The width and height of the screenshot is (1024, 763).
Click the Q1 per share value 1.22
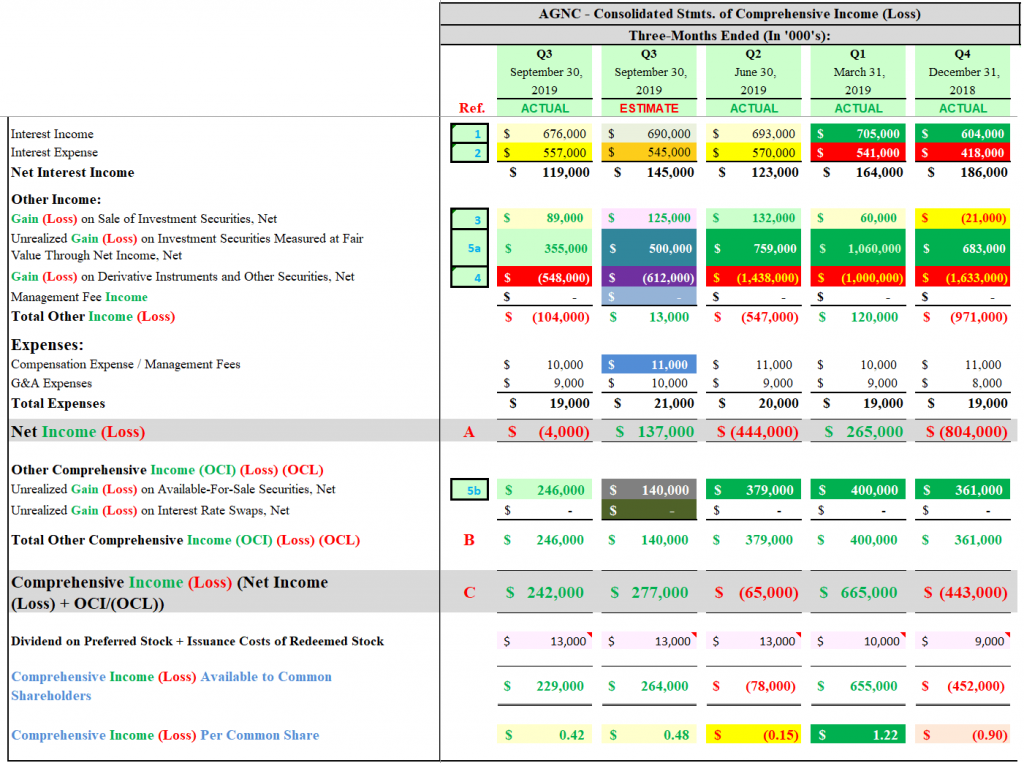pos(858,735)
